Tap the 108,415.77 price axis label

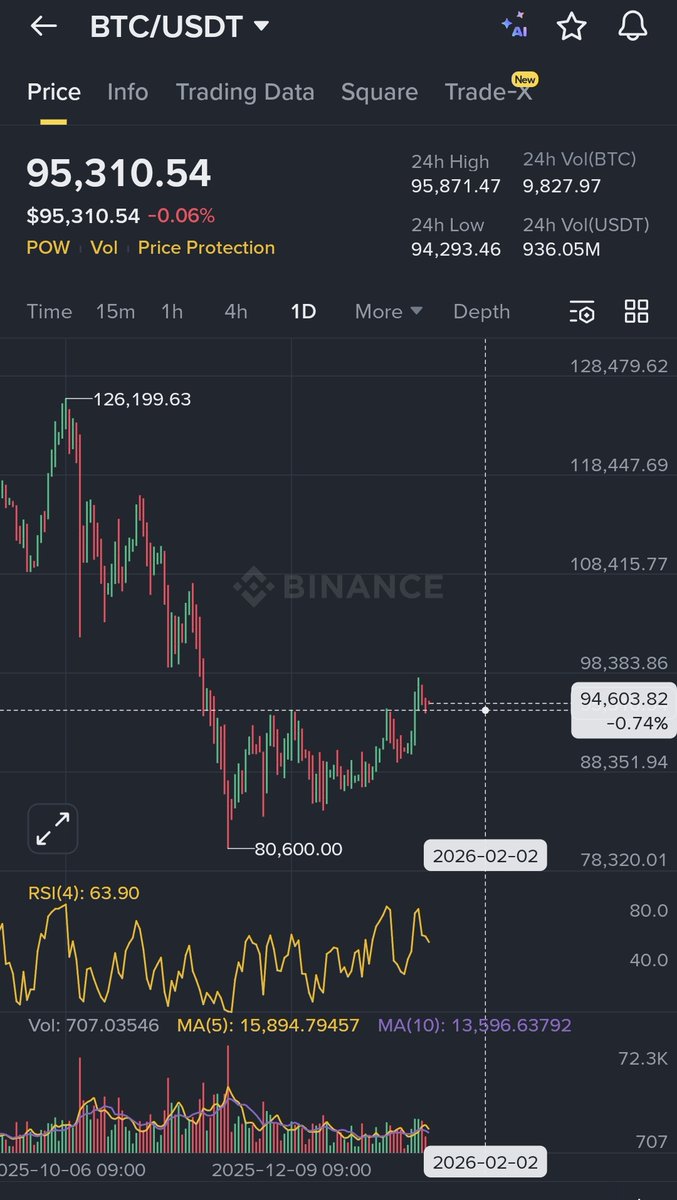619,564
